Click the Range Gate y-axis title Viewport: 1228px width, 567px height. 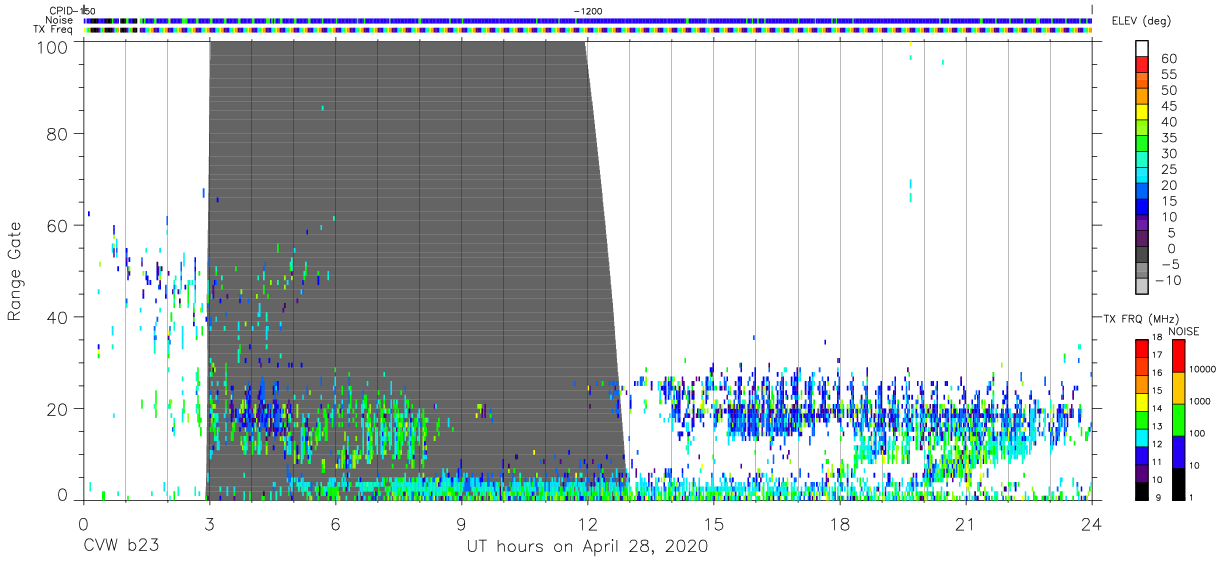15,270
